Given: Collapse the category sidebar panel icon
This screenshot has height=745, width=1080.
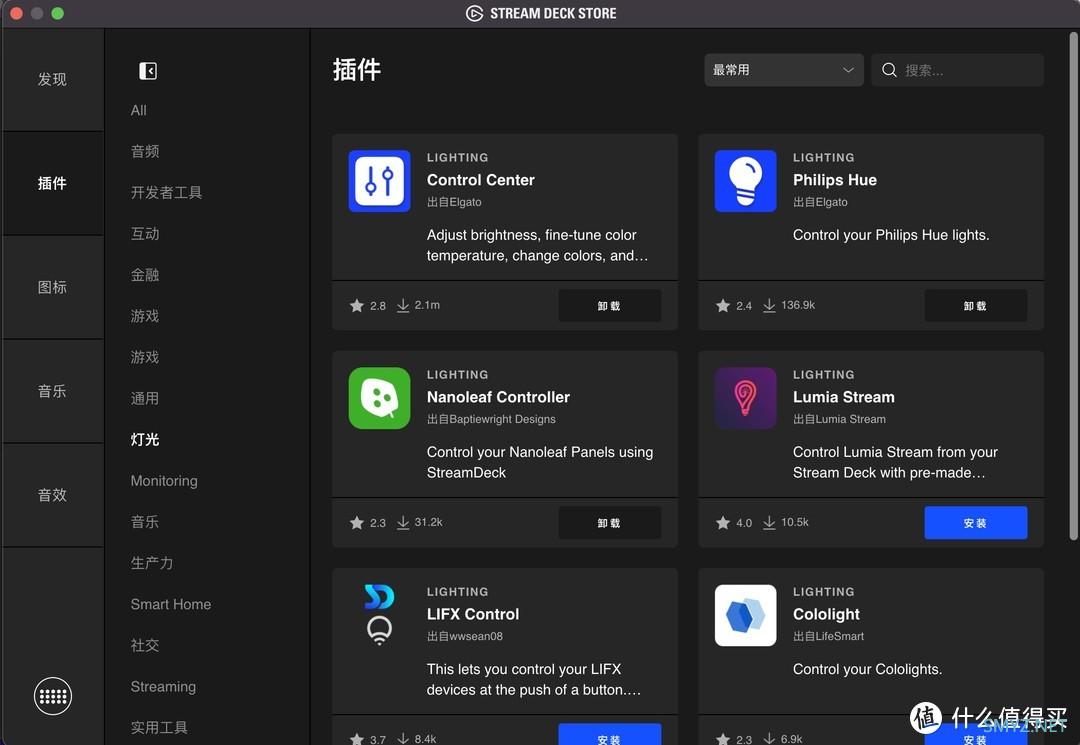Looking at the screenshot, I should point(147,71).
